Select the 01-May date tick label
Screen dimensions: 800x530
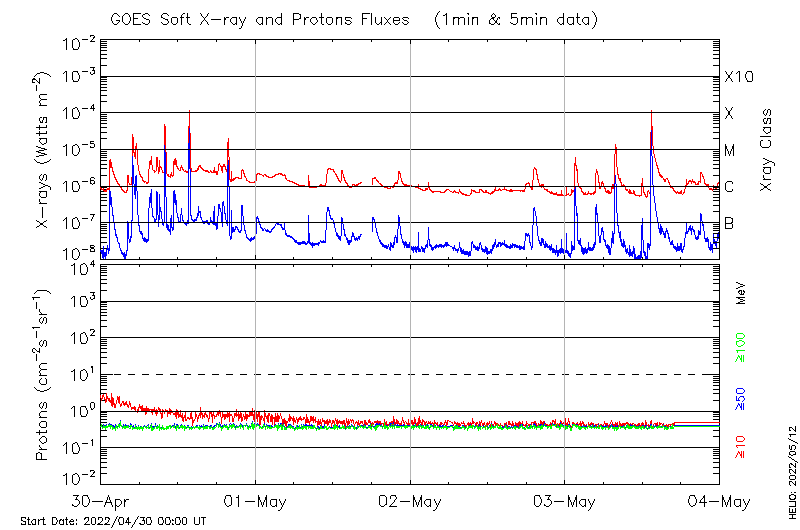pos(255,501)
